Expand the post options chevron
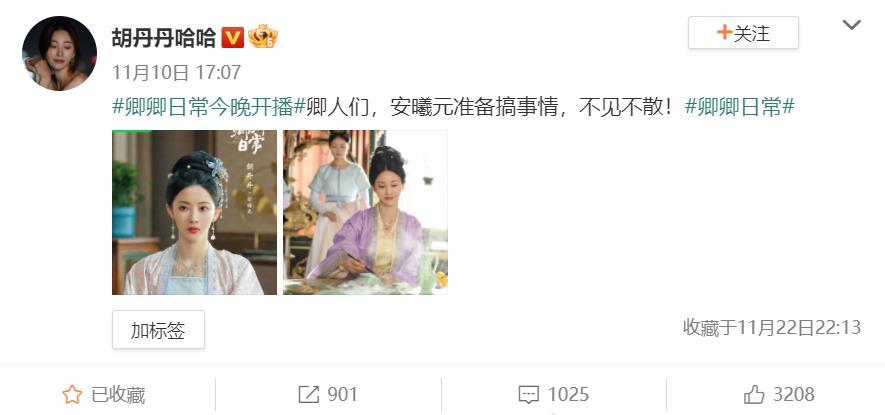 [x=851, y=25]
